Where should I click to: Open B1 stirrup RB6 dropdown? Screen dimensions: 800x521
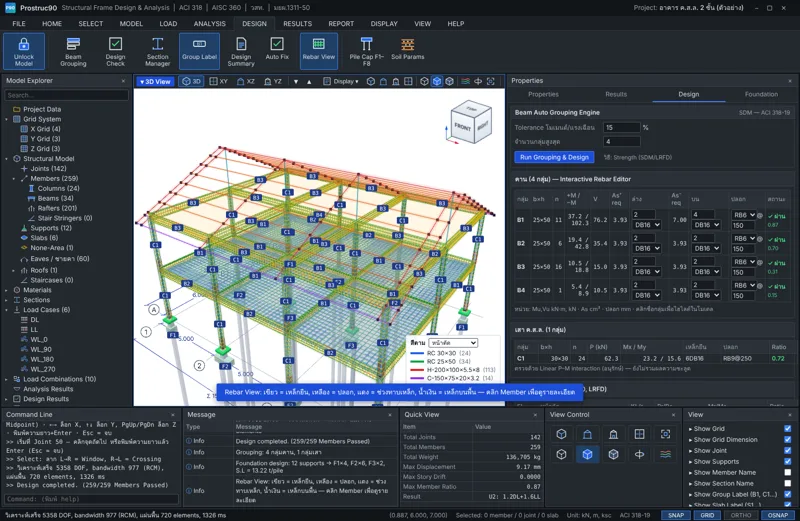pos(744,215)
